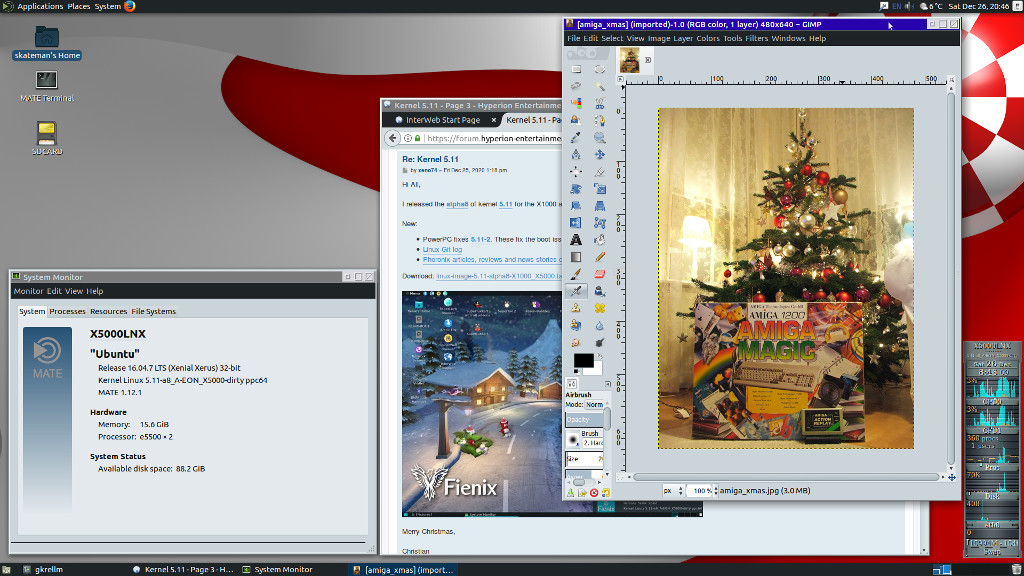Select the Color Picker eyedropper tool

(x=576, y=137)
